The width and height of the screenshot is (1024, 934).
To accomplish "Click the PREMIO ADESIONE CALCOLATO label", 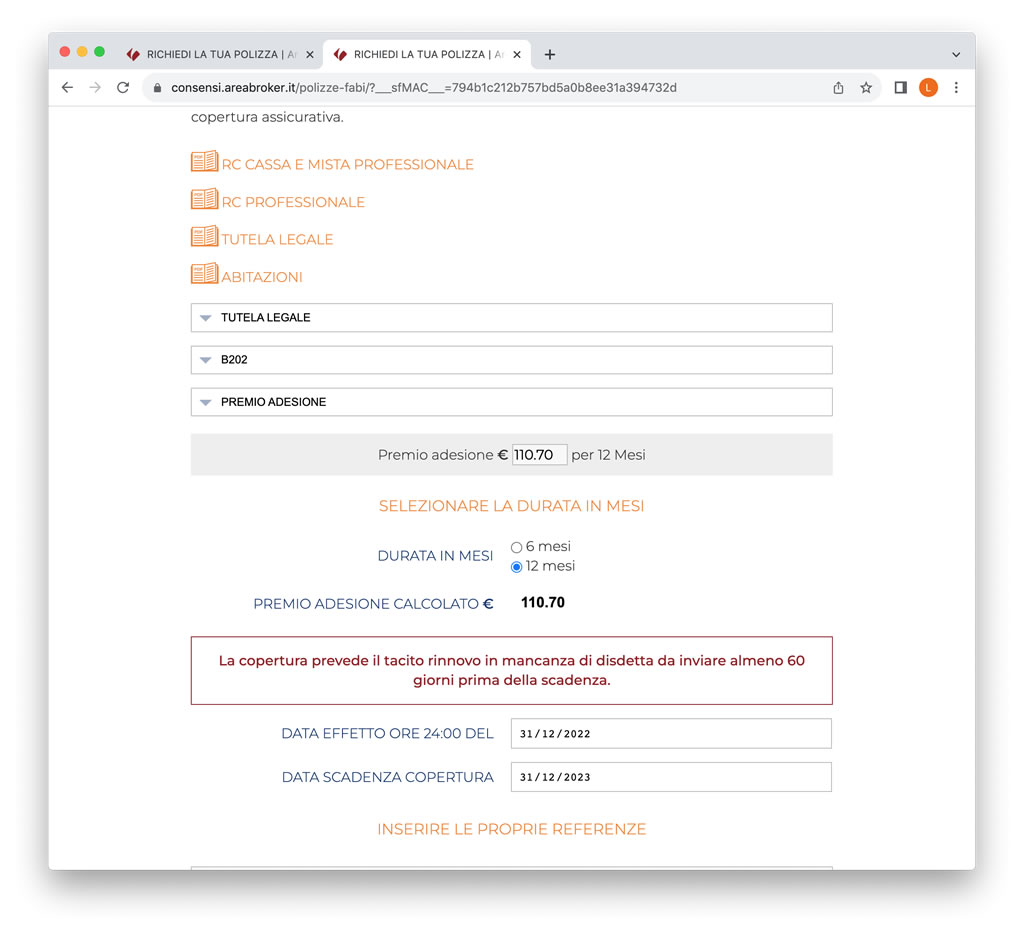I will pos(373,604).
